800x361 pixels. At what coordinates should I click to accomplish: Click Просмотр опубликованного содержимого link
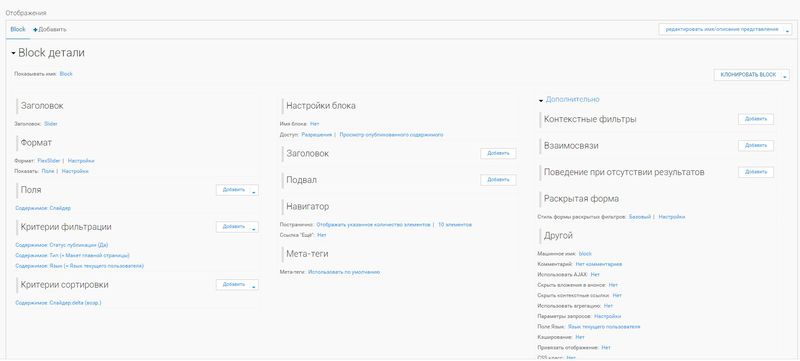coord(391,135)
